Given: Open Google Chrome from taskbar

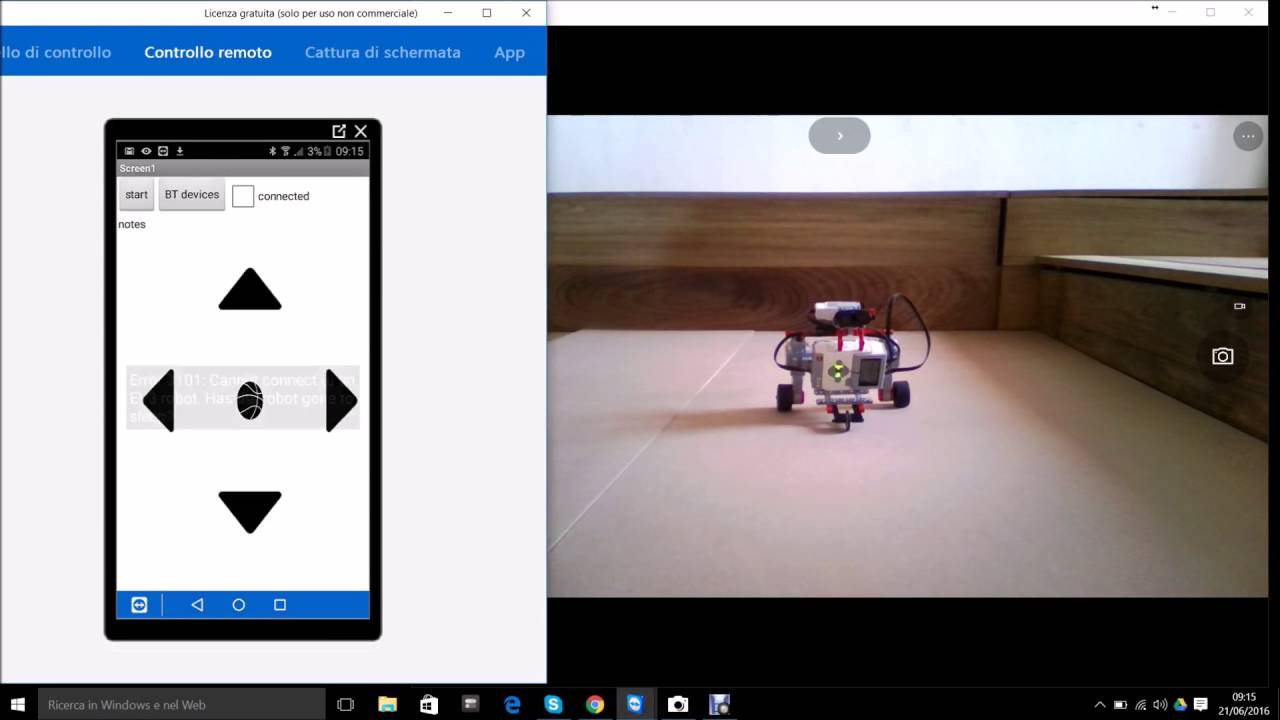Looking at the screenshot, I should point(595,704).
